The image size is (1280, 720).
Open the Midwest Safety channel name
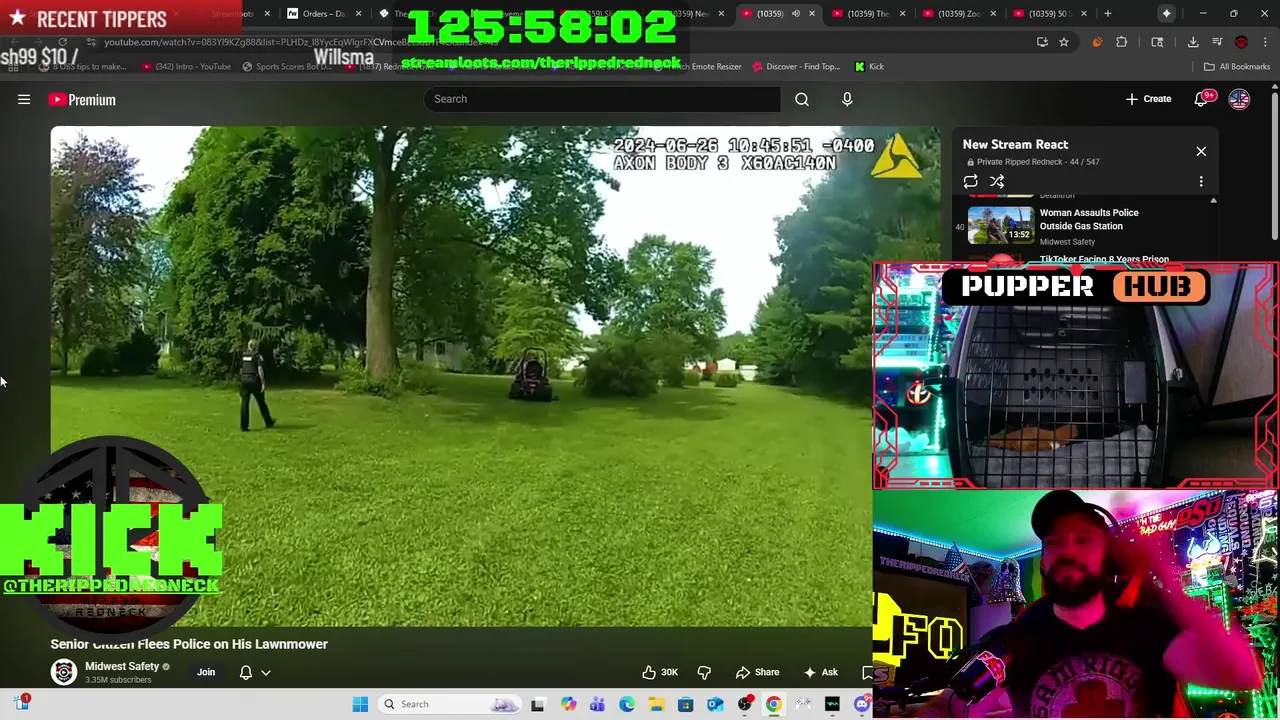[x=122, y=666]
